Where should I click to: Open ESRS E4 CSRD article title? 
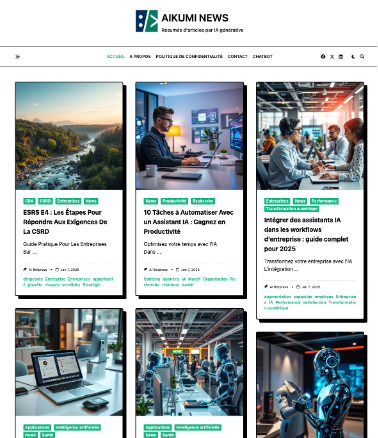(x=65, y=222)
